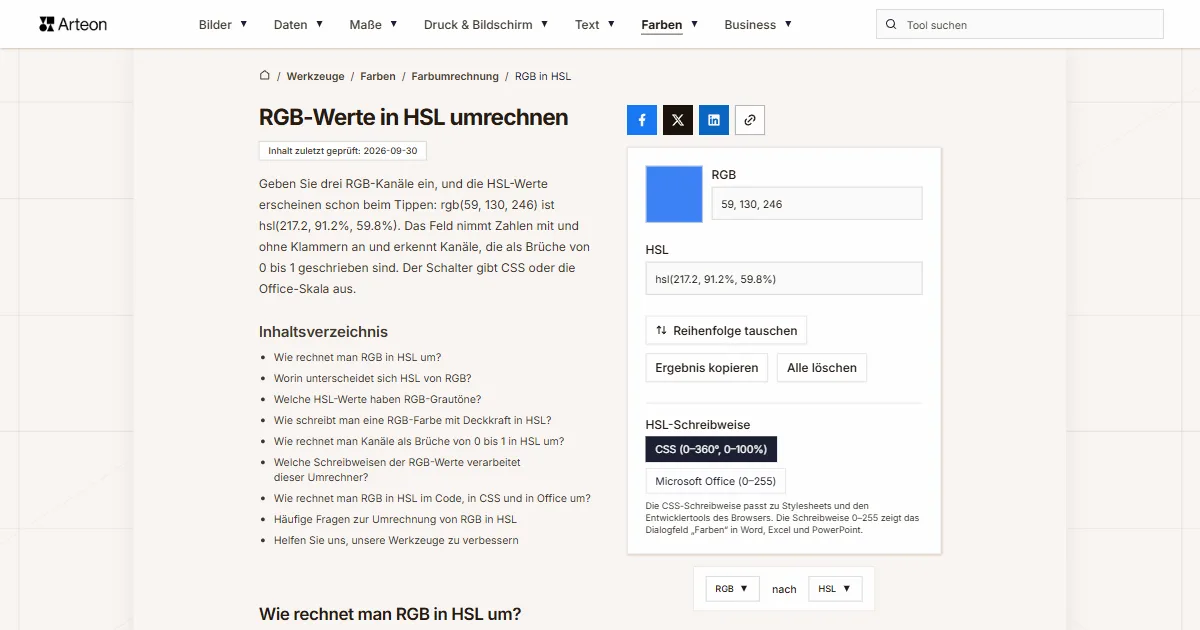Open the Daten menu
This screenshot has width=1200, height=630.
click(x=298, y=24)
